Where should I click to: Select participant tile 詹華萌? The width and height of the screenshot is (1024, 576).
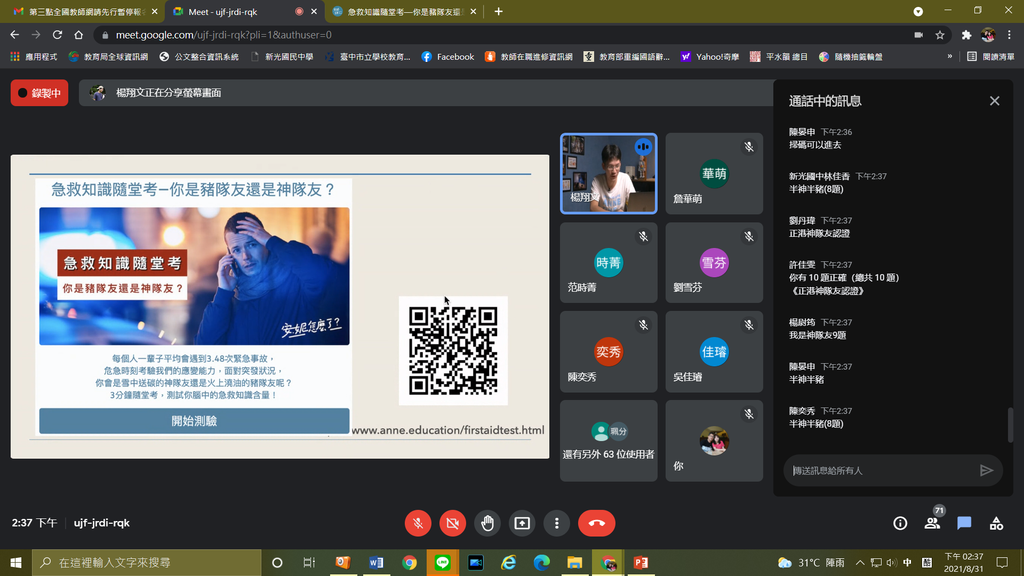tap(714, 174)
